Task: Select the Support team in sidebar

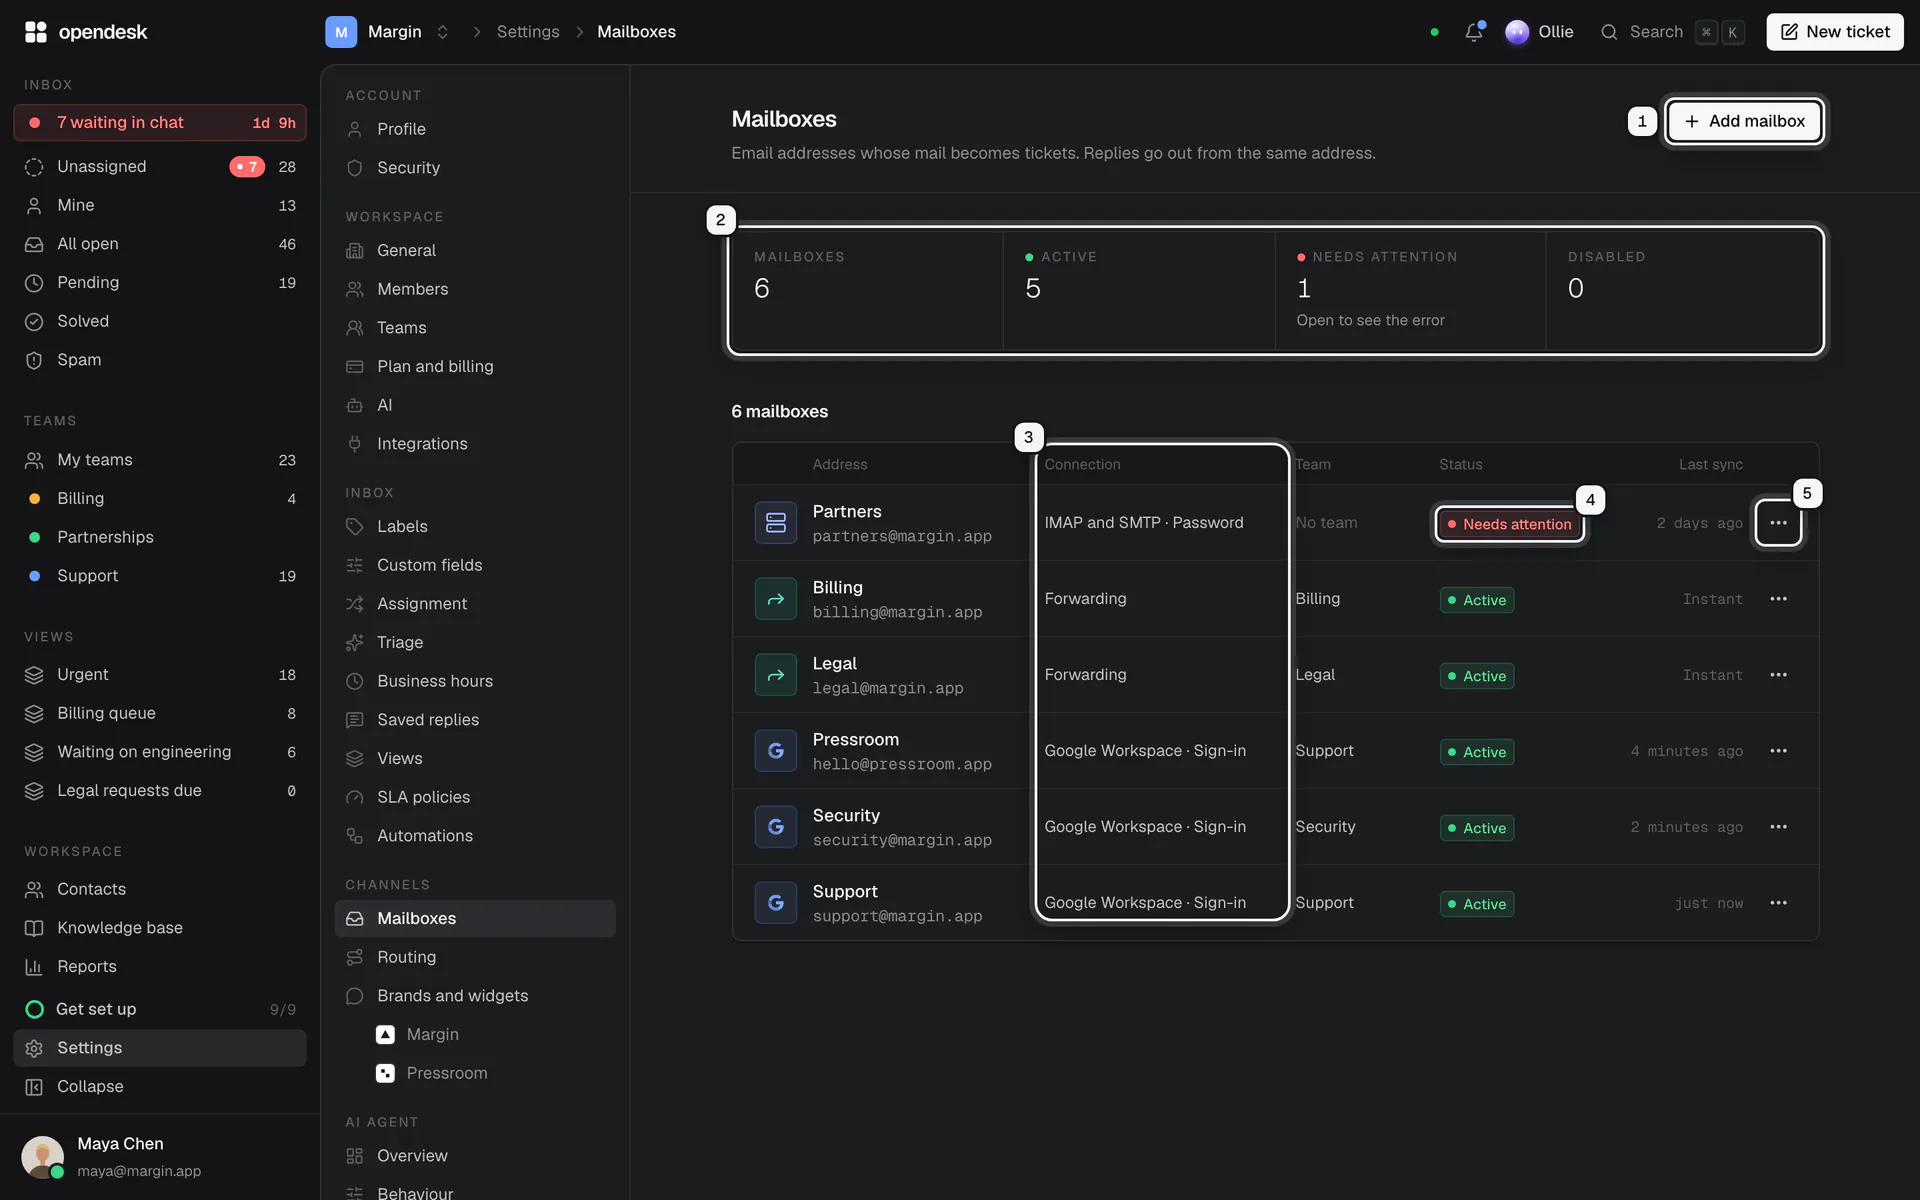Action: coord(160,576)
